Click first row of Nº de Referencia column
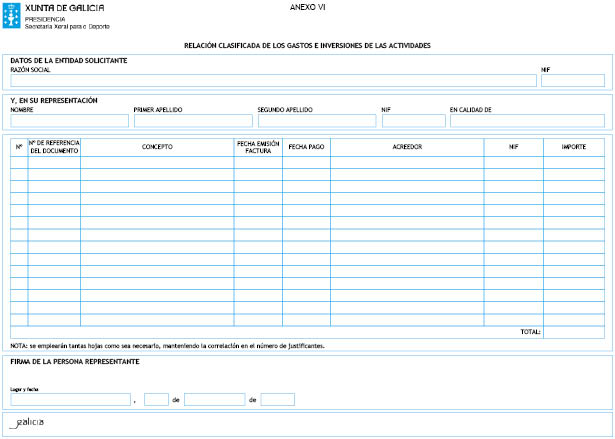The width and height of the screenshot is (615, 439). click(54, 162)
